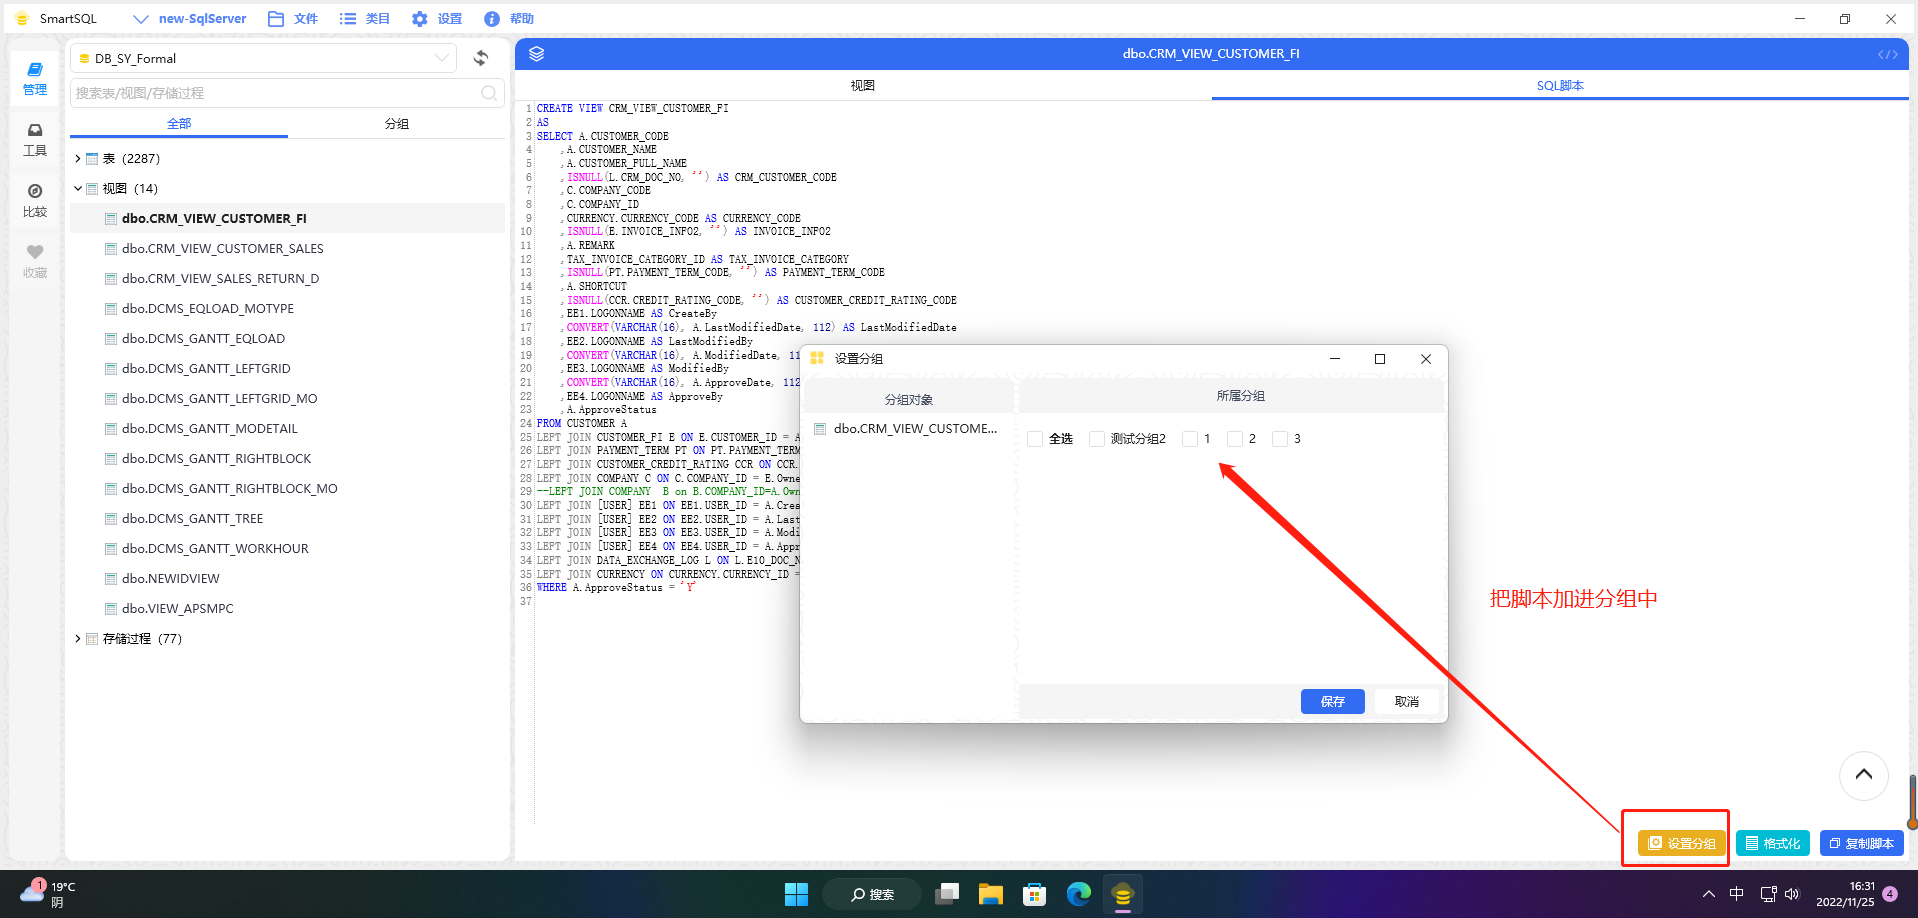Click 取消 in the 设置分组 dialog

[x=1407, y=702]
